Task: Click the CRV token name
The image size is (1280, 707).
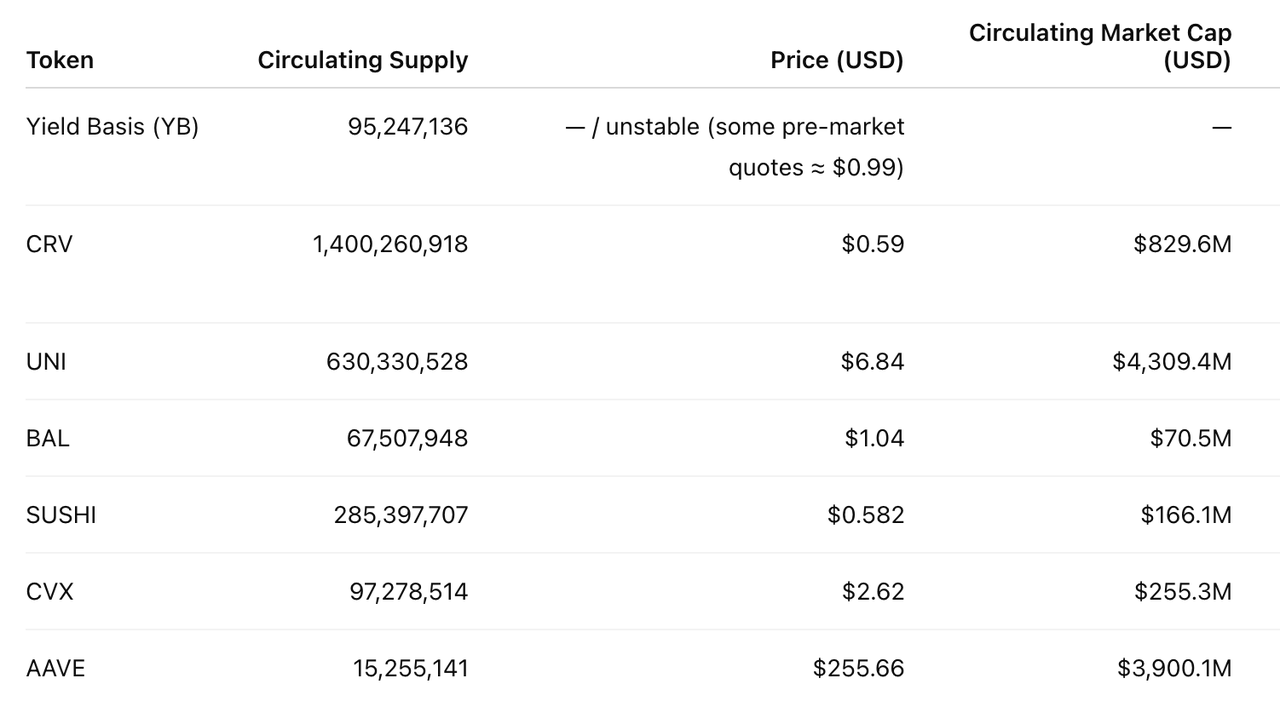Action: [49, 244]
